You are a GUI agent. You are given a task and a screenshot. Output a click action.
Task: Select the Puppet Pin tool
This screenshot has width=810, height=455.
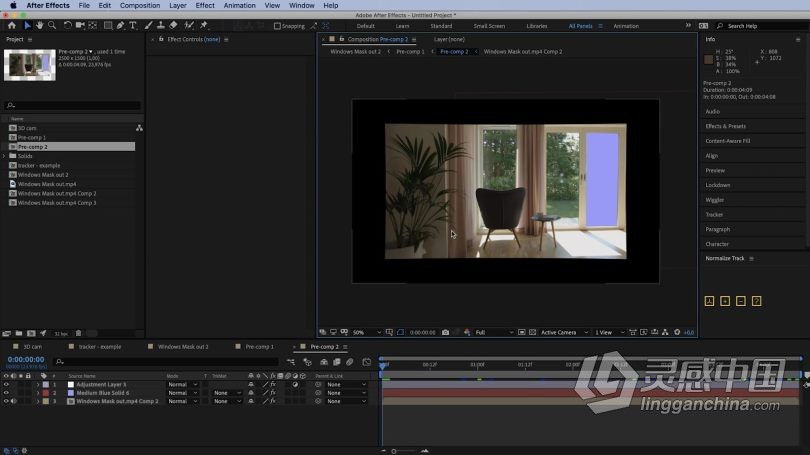pyautogui.click(x=204, y=25)
